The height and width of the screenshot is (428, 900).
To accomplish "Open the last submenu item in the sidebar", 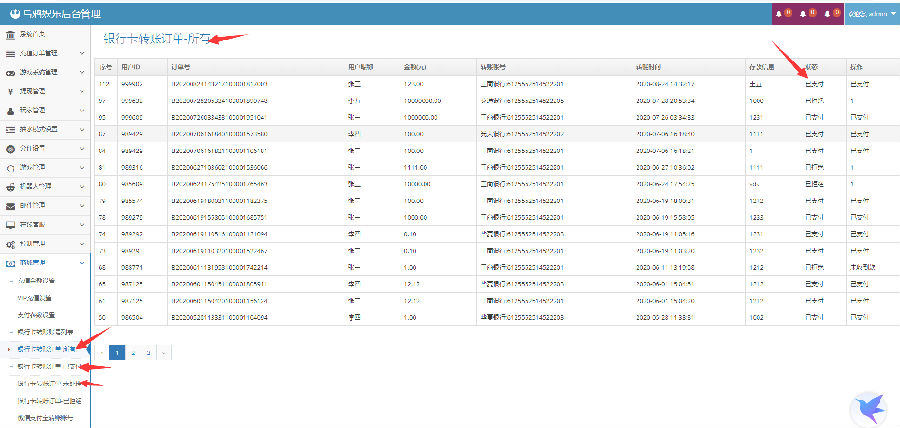I will point(45,416).
